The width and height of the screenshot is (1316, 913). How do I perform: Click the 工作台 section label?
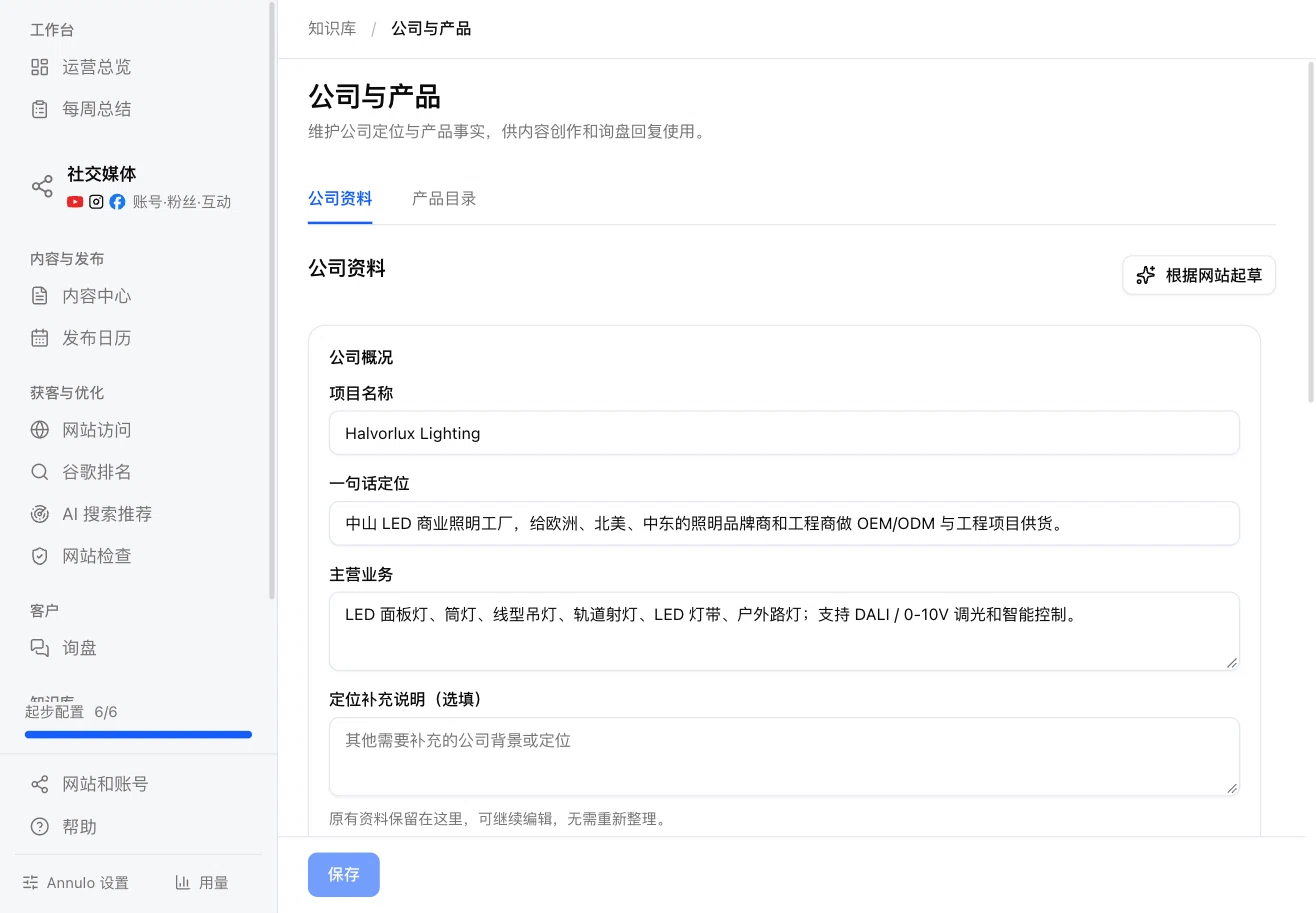[52, 30]
